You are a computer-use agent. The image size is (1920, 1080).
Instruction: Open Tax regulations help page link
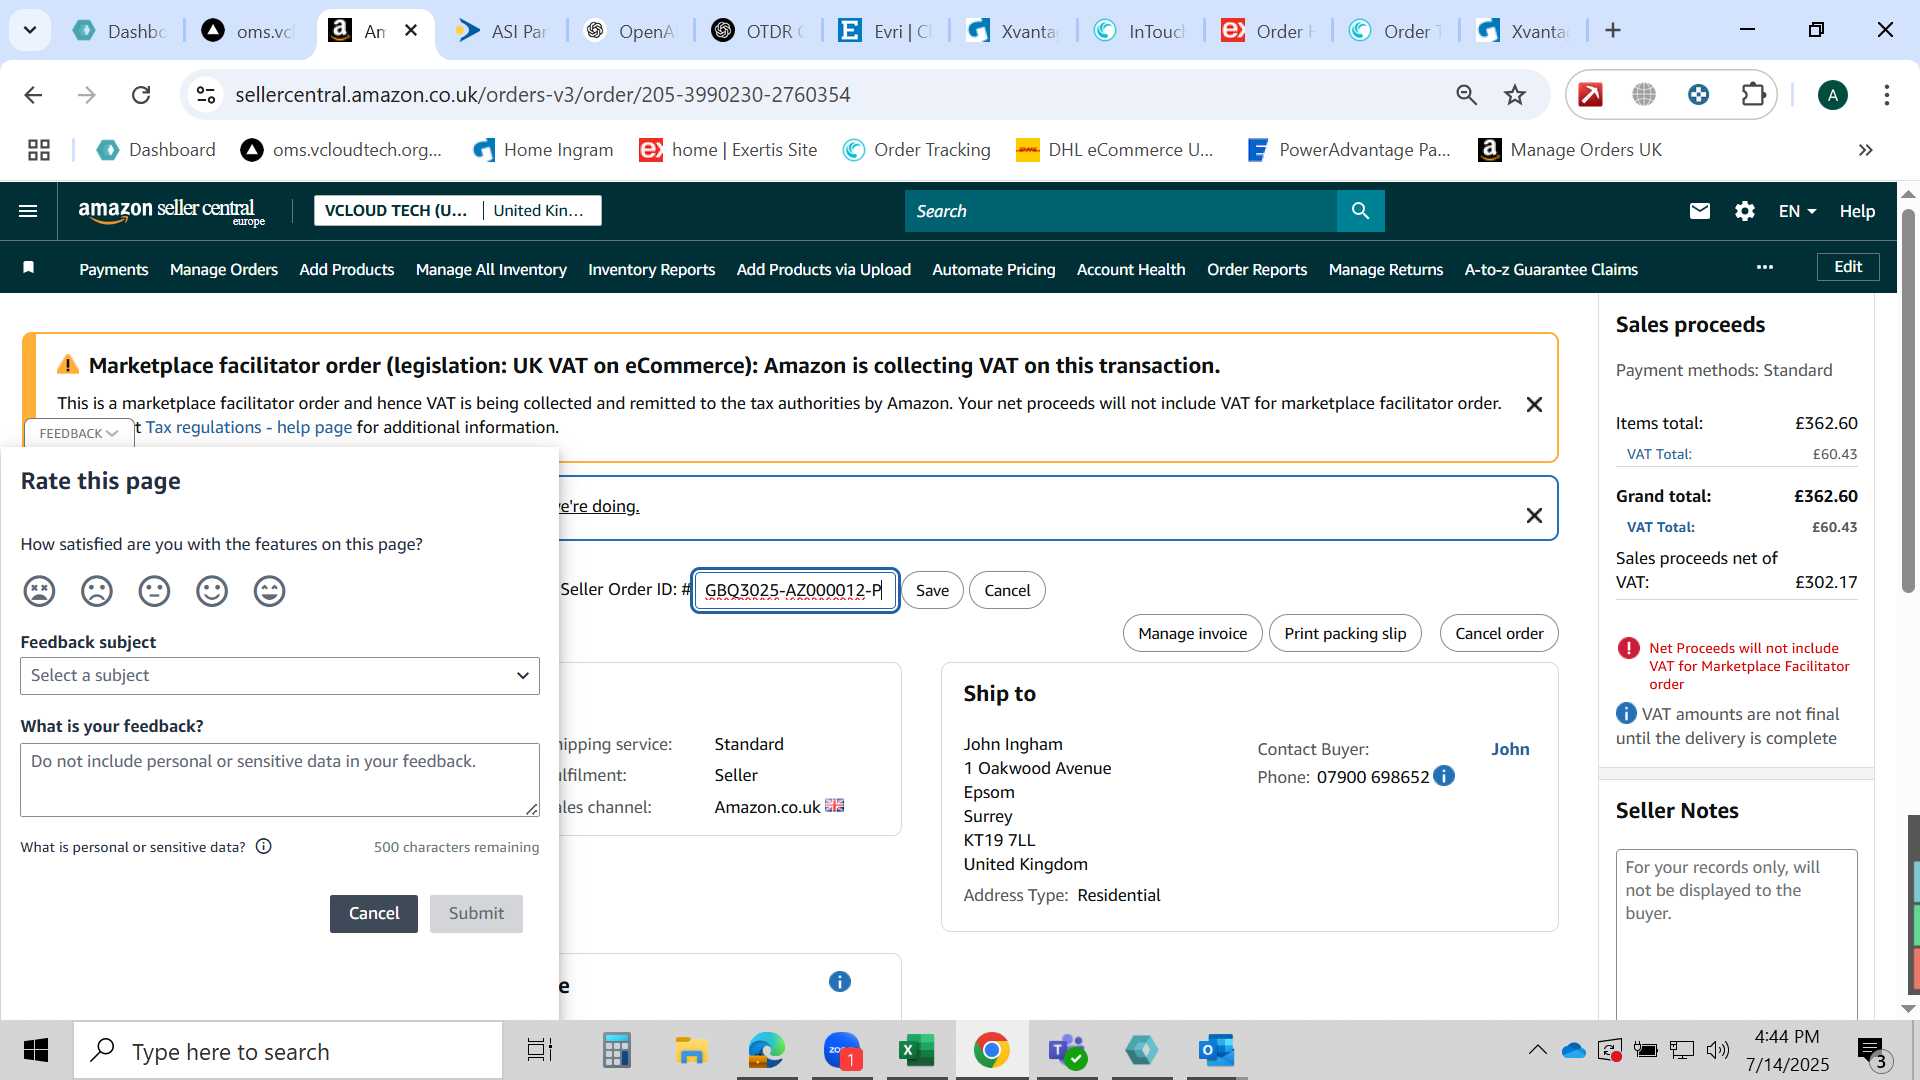pos(249,427)
